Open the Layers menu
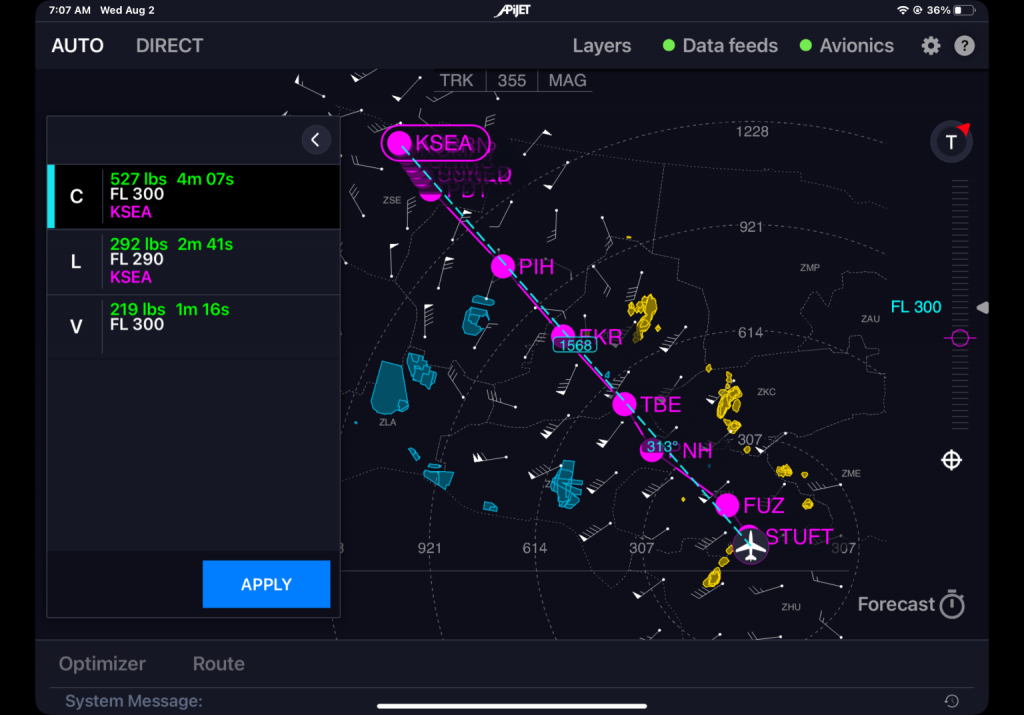Viewport: 1024px width, 715px height. click(x=601, y=46)
